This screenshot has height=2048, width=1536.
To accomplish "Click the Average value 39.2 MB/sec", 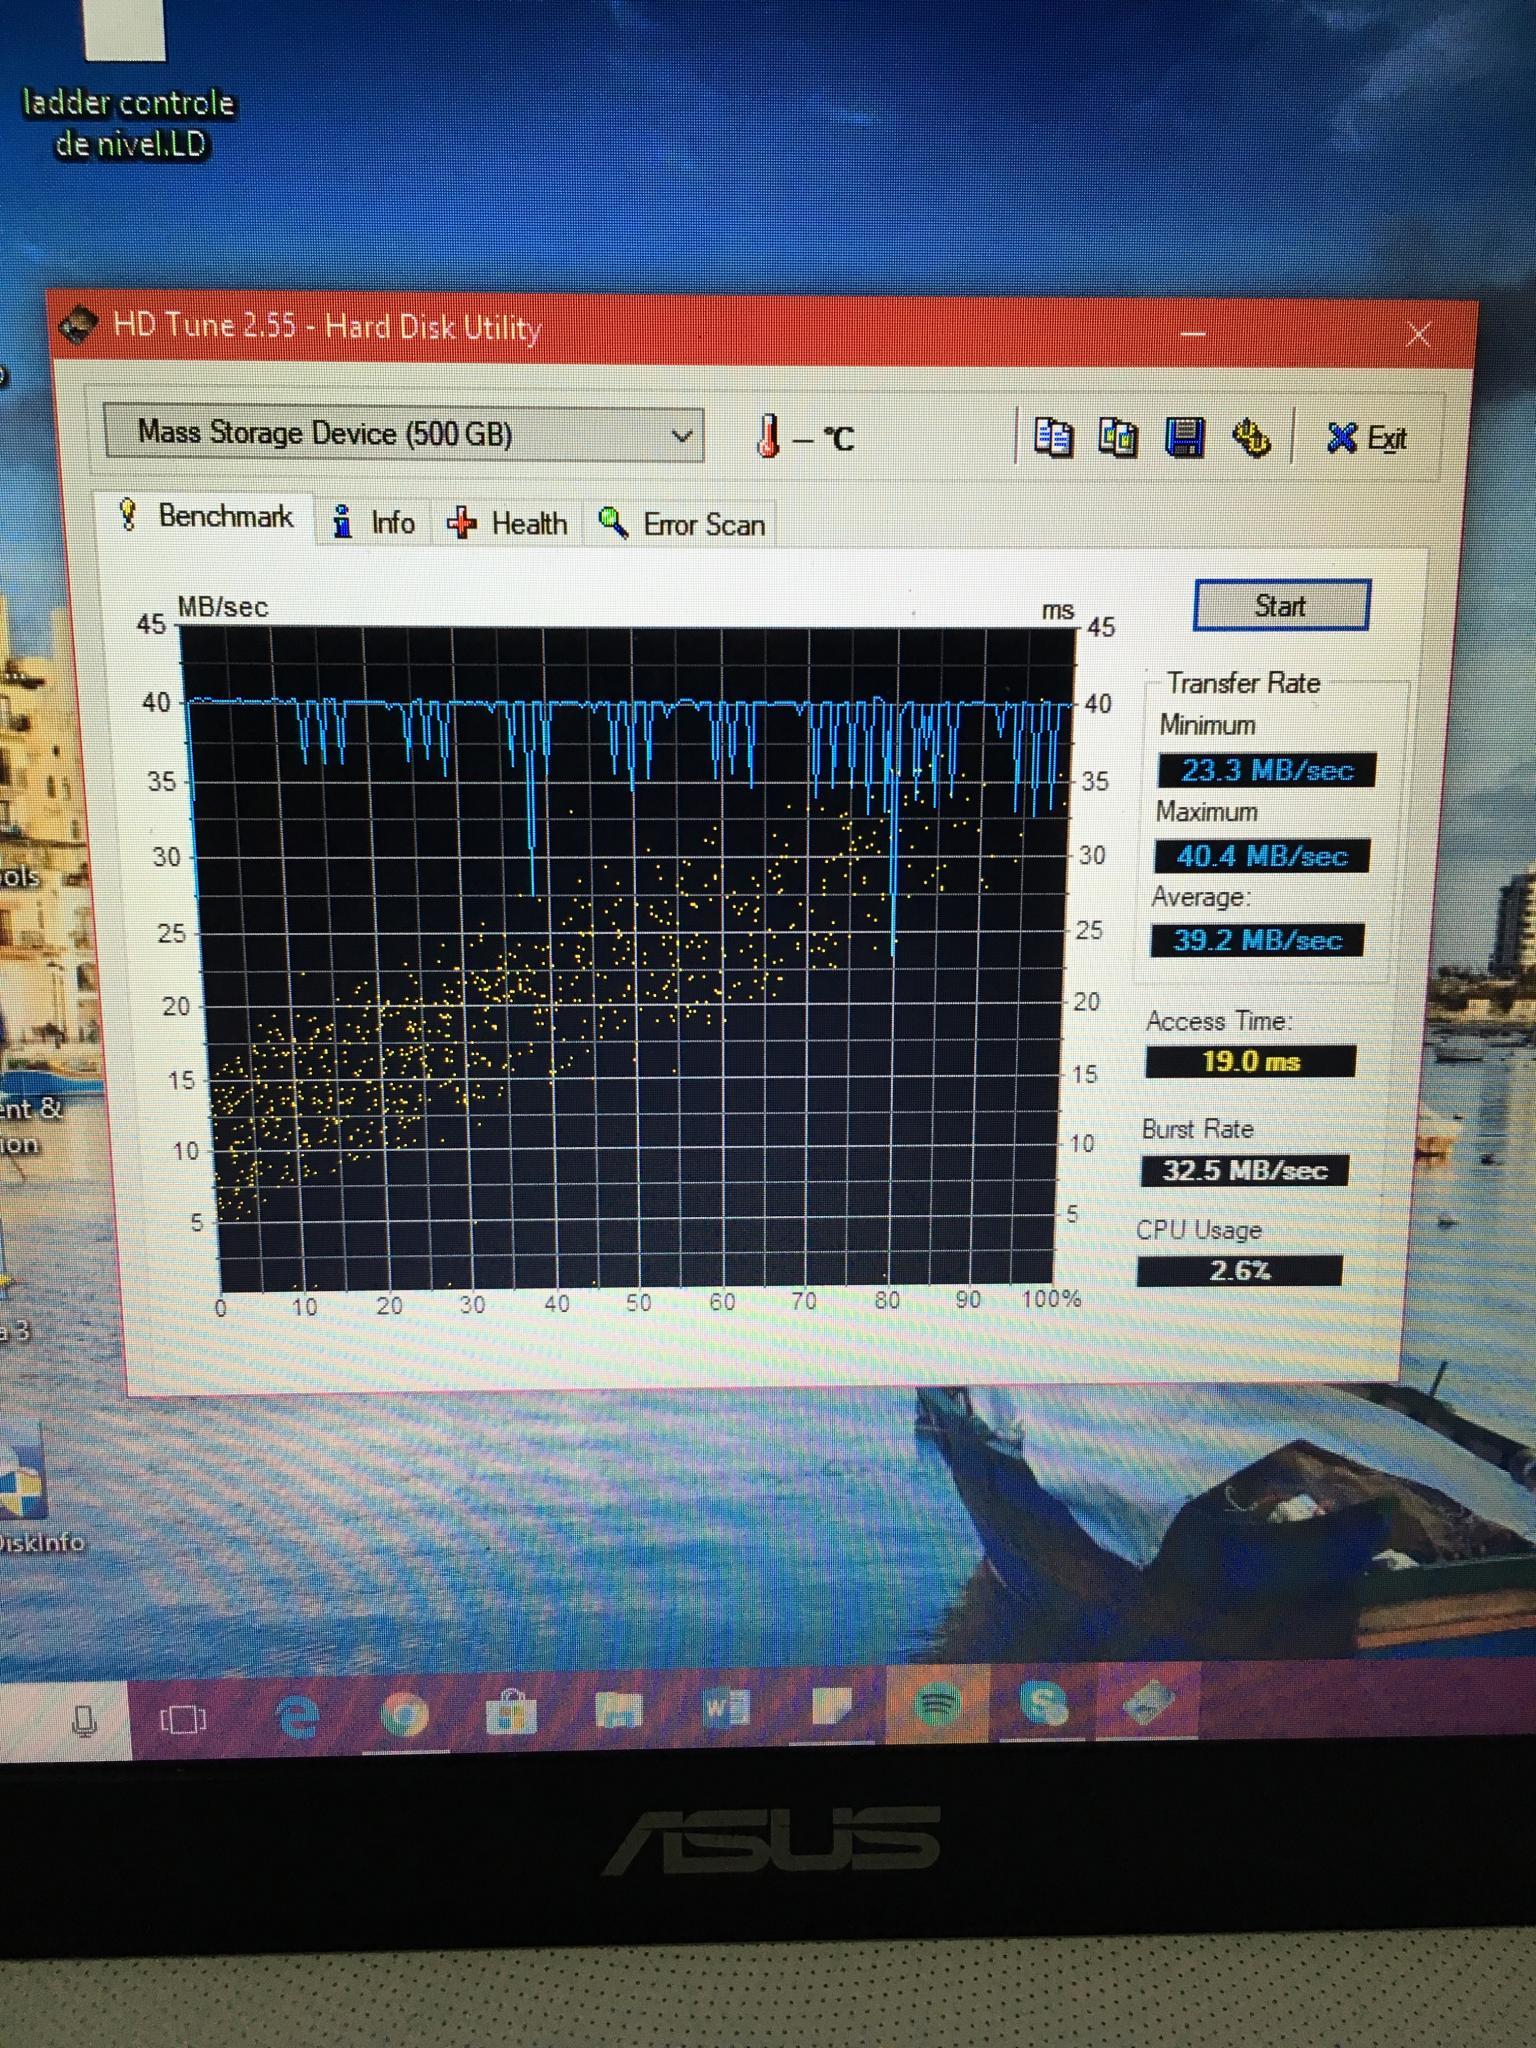I will click(1257, 940).
